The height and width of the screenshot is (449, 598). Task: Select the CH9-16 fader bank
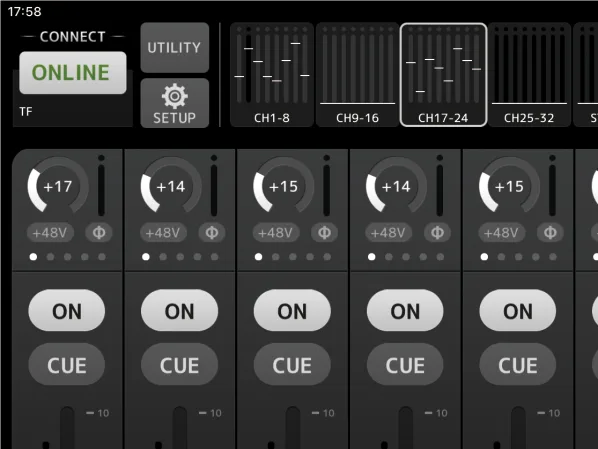pos(357,75)
